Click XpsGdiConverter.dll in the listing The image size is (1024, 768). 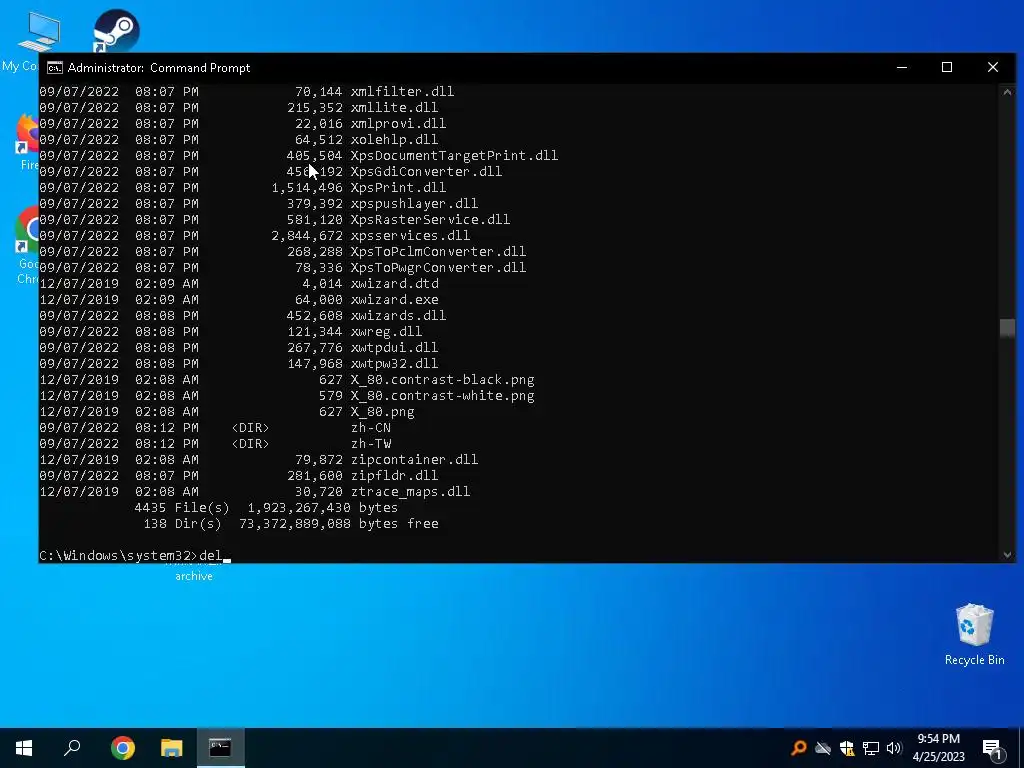click(x=426, y=171)
